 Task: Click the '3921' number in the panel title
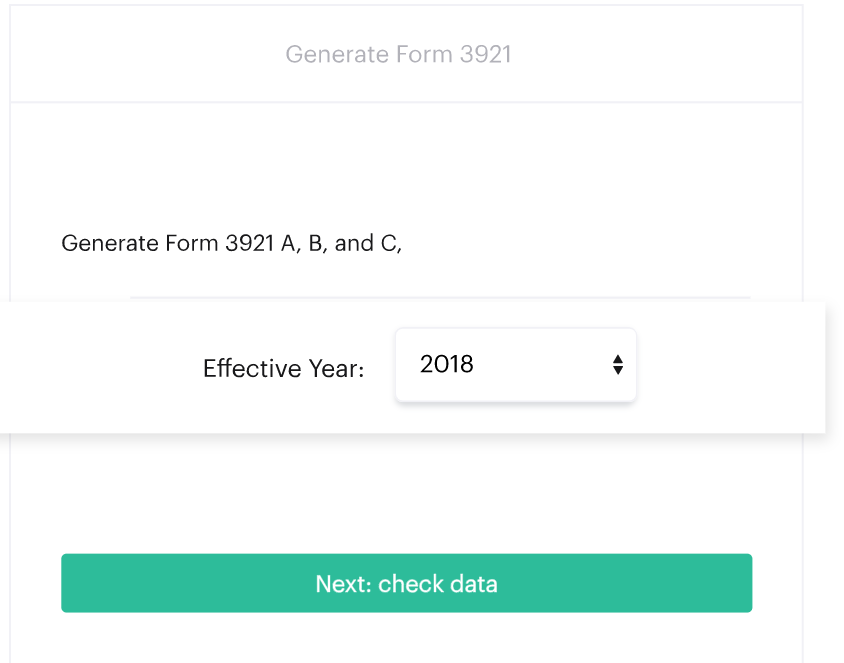point(486,54)
